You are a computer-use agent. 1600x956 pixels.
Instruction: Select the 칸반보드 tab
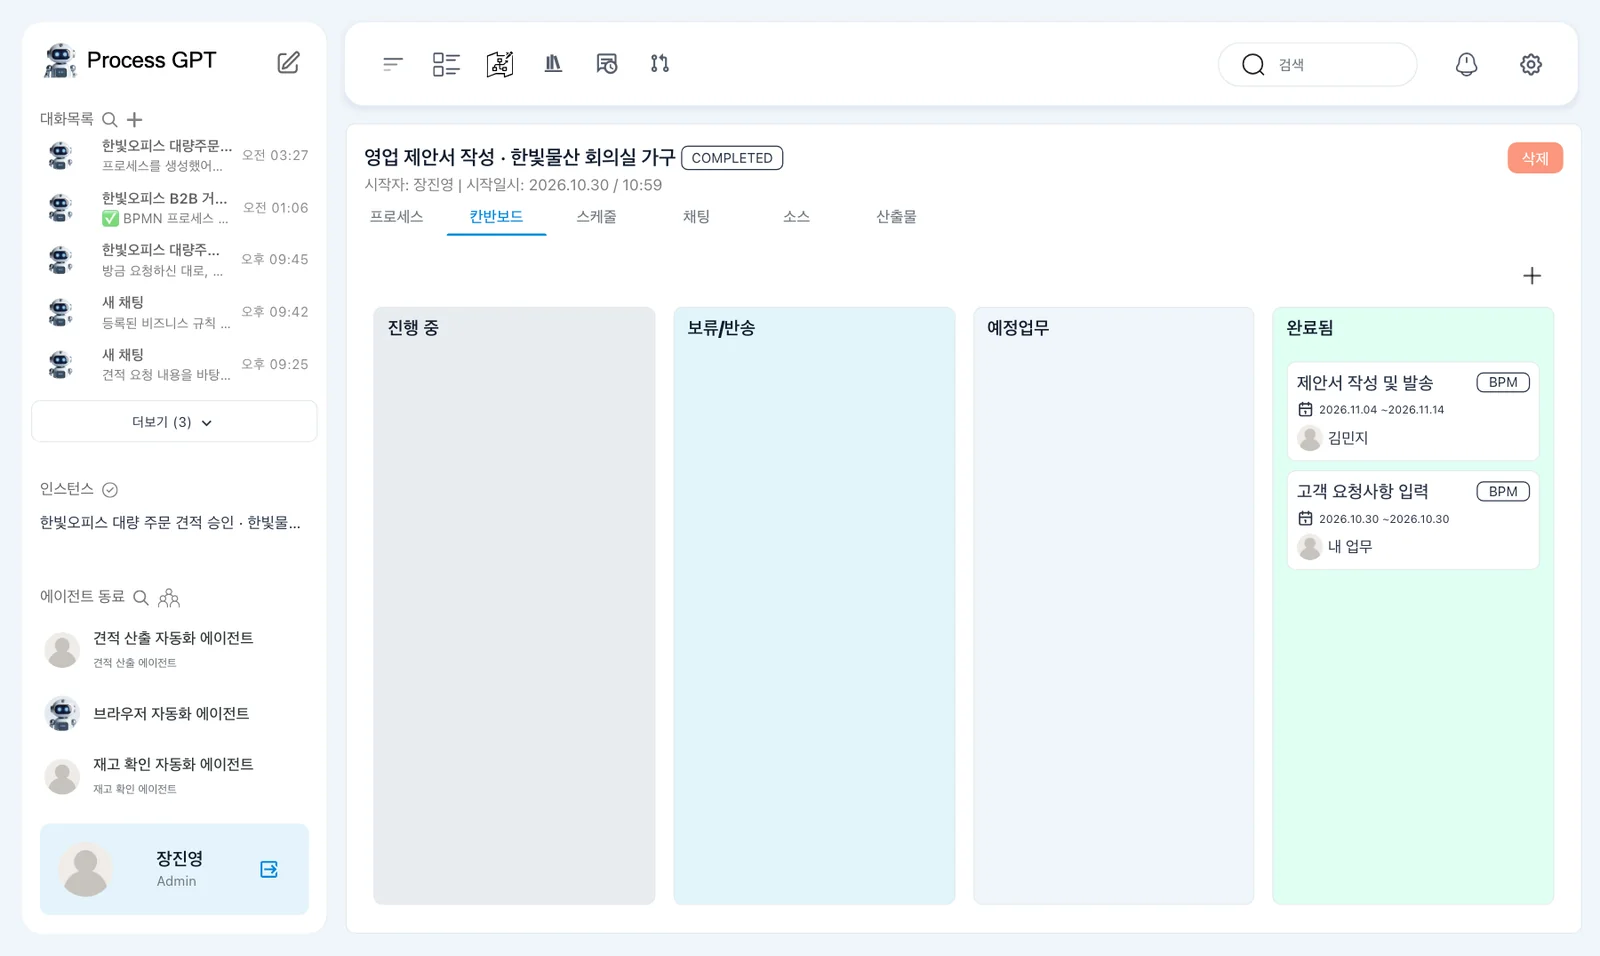point(496,217)
